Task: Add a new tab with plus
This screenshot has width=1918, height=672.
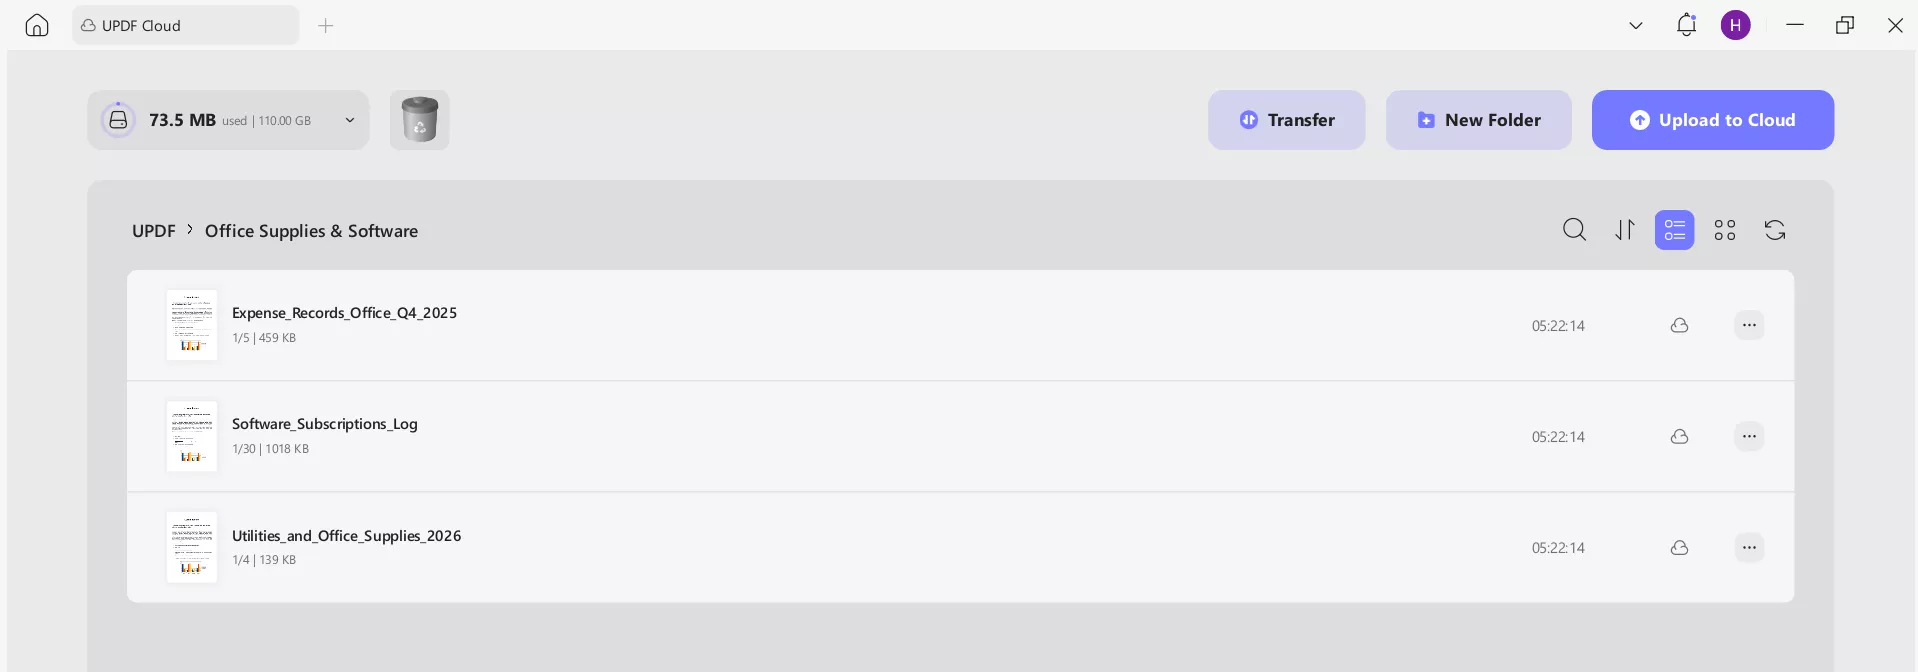Action: [326, 25]
